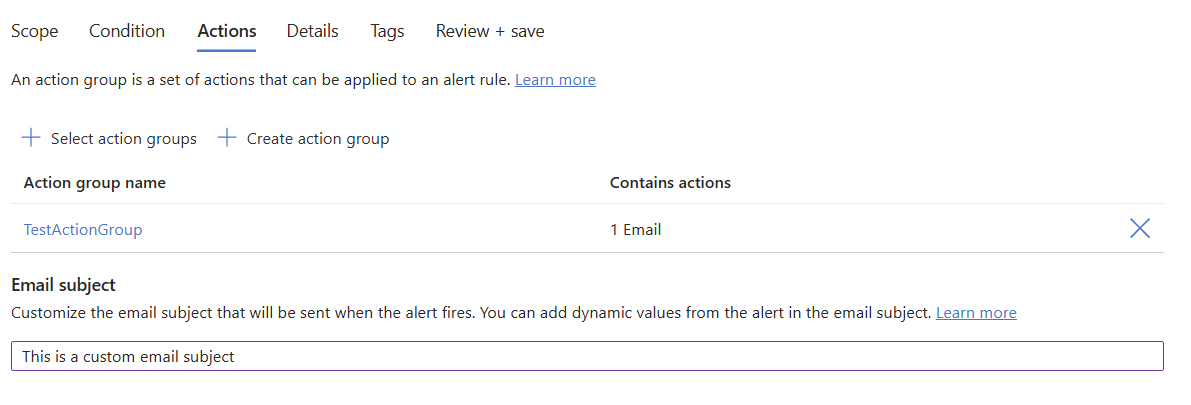
Task: Select the Actions tab
Action: click(227, 31)
